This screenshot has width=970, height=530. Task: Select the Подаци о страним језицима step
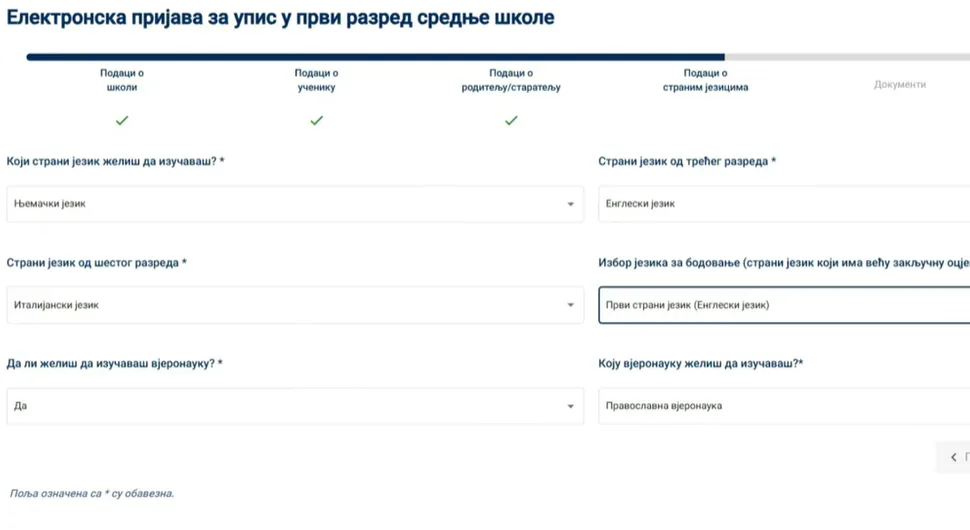(705, 80)
